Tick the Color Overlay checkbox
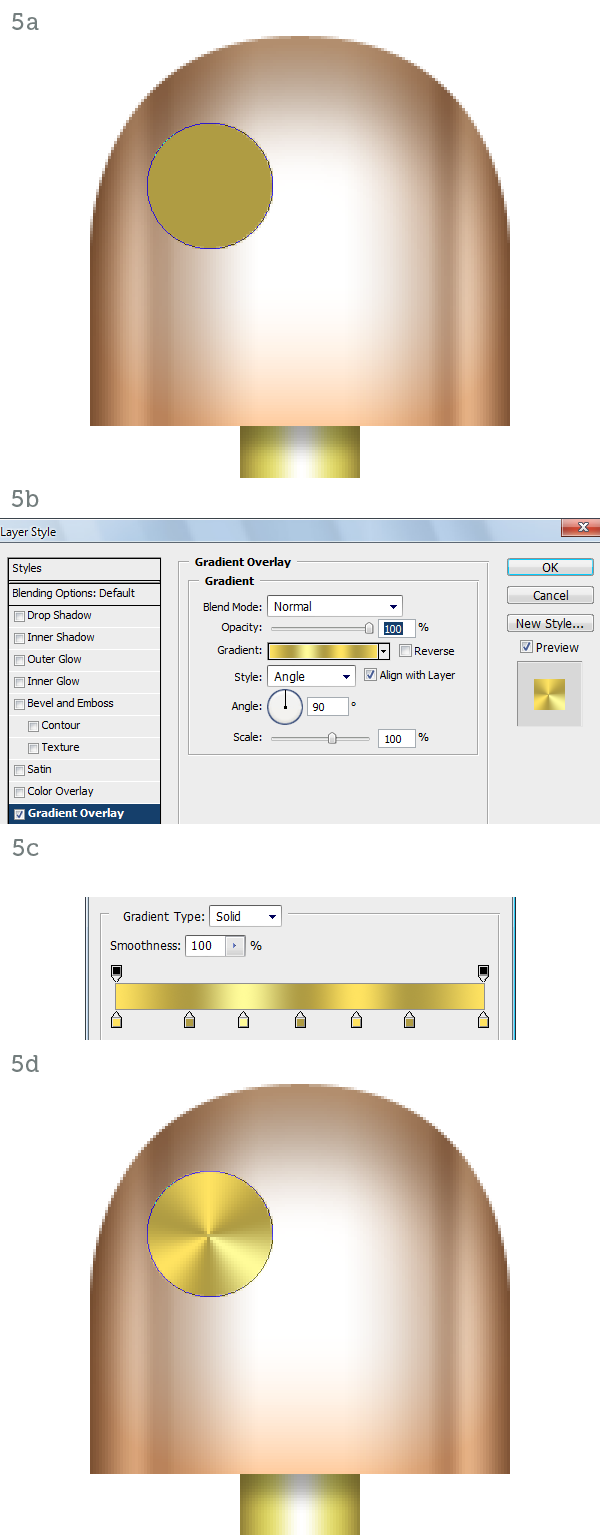600x1535 pixels. 19,792
